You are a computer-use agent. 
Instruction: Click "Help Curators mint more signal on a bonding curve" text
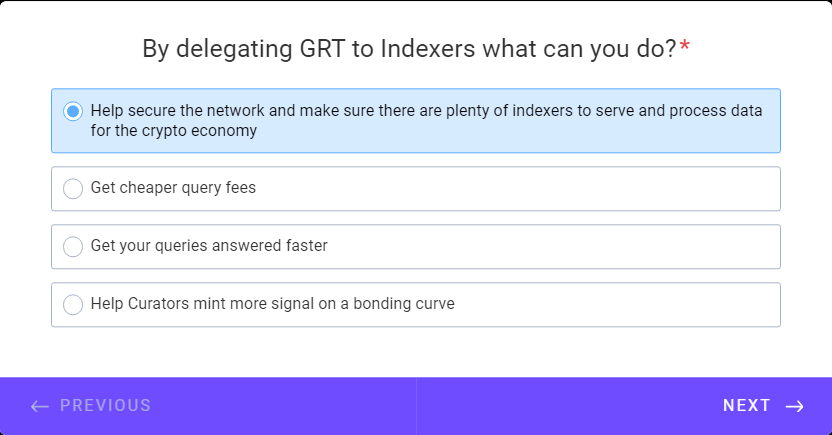[273, 303]
